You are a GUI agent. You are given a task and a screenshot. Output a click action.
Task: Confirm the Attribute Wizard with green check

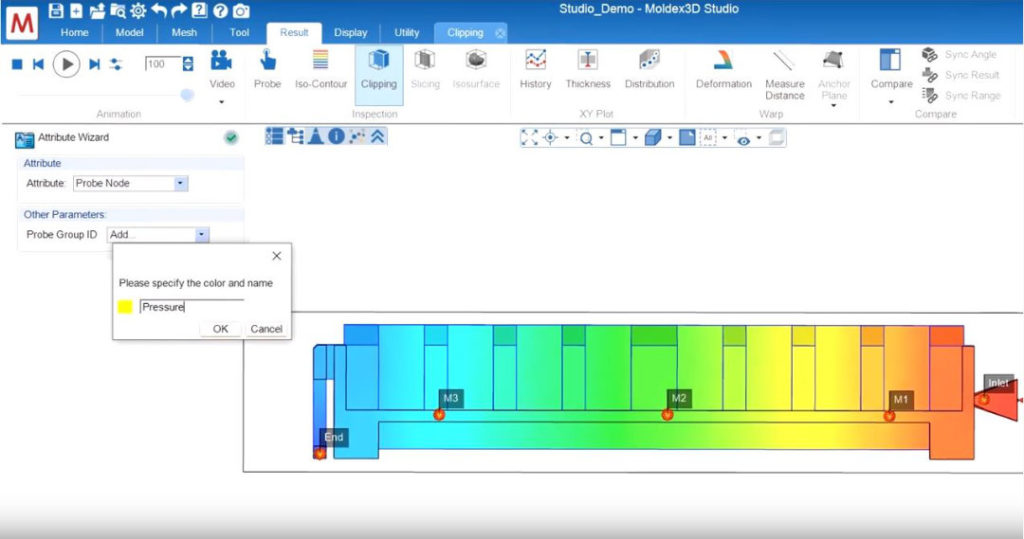pyautogui.click(x=231, y=138)
